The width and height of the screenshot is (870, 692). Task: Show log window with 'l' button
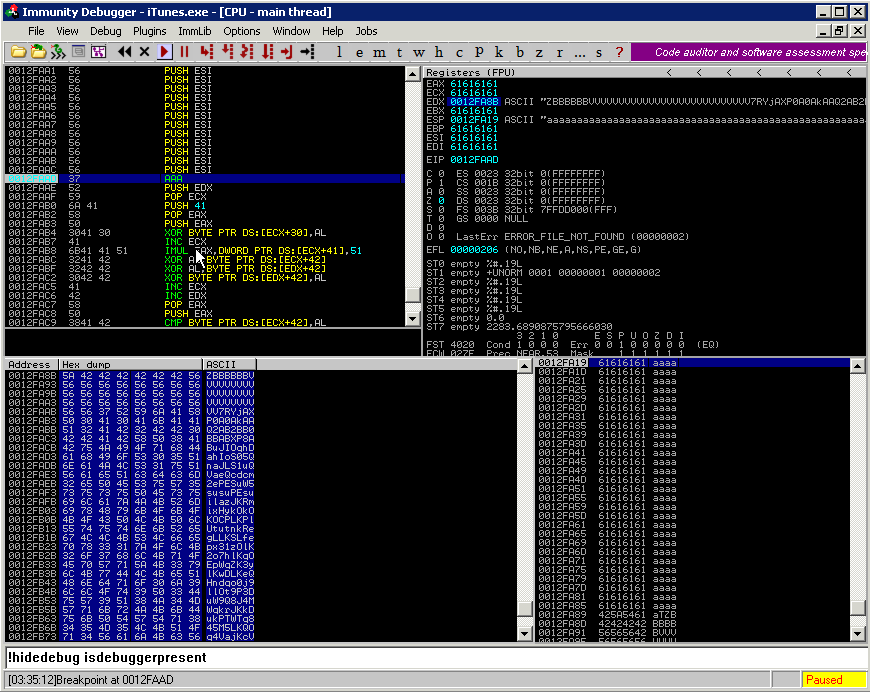[340, 52]
